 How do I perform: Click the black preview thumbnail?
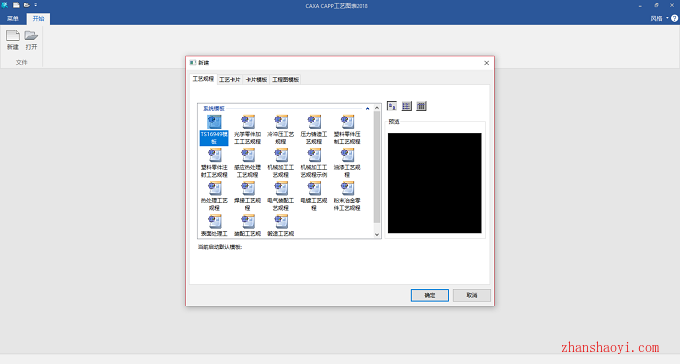click(x=435, y=183)
